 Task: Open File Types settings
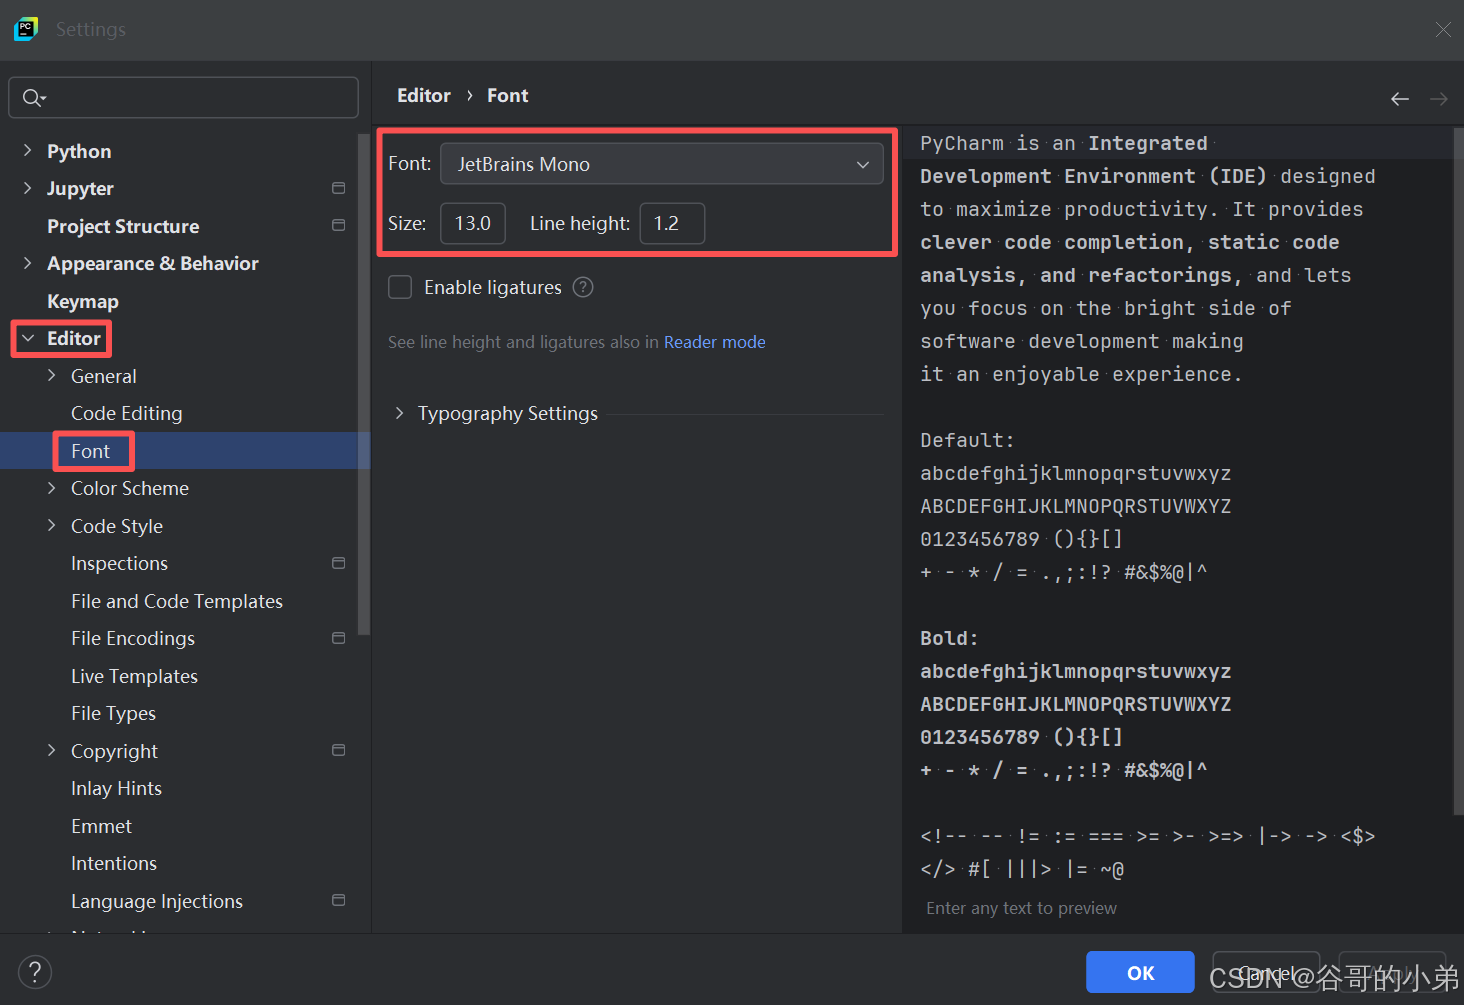[x=113, y=713]
